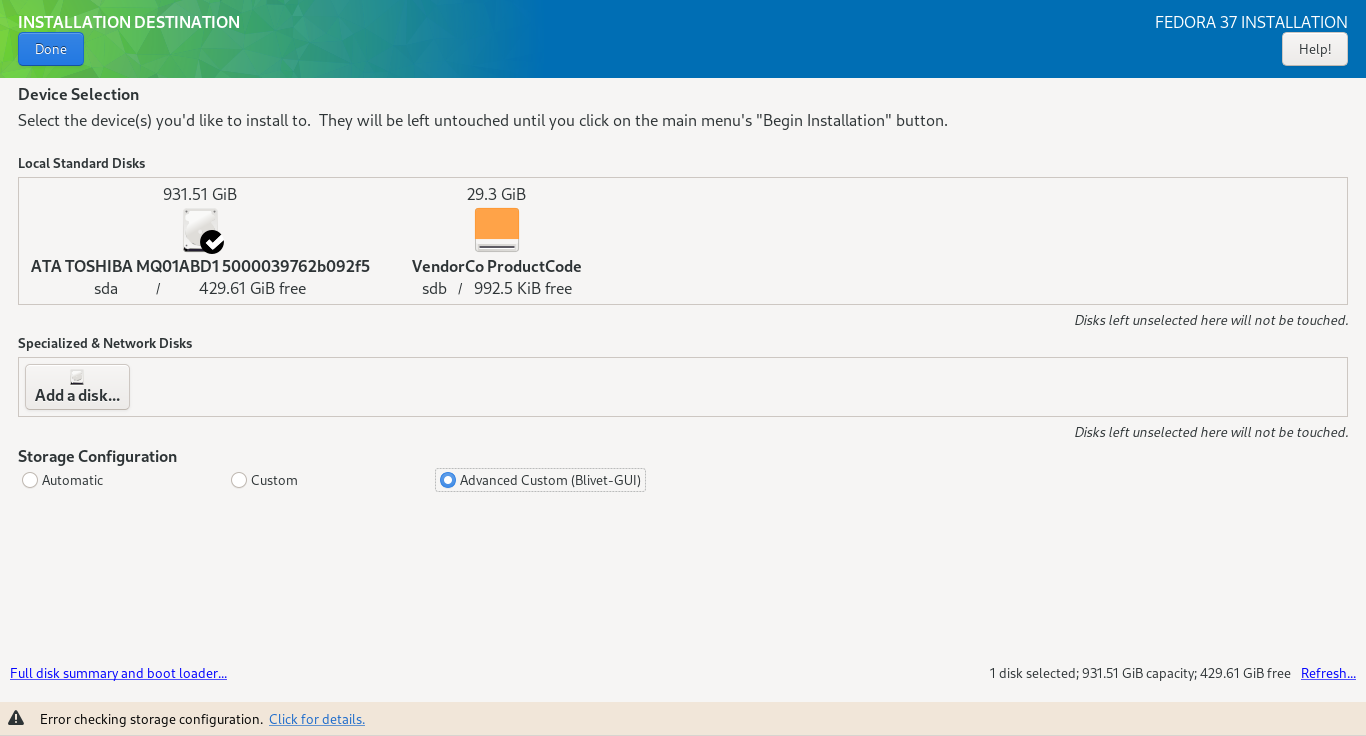Click the 29.3 GiB size label

coord(496,194)
